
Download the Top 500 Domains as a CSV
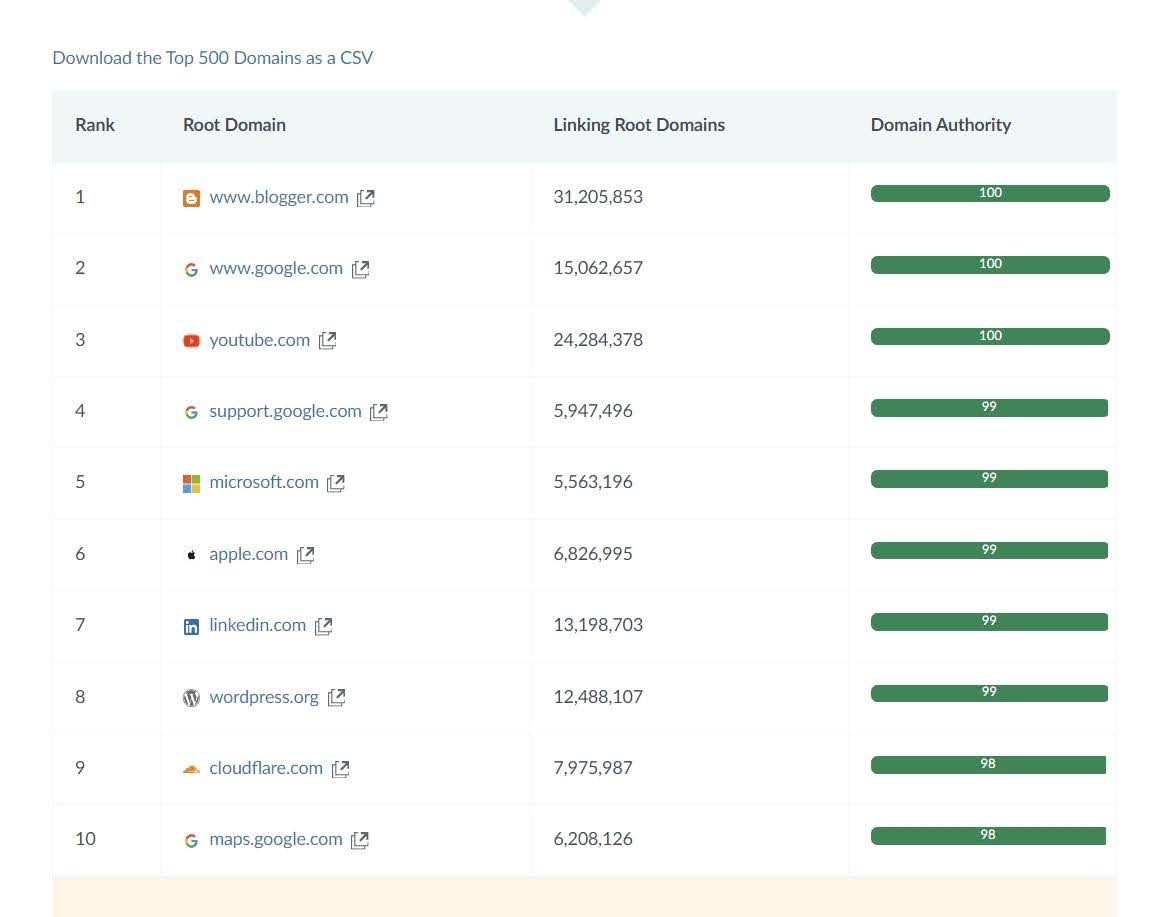(213, 58)
